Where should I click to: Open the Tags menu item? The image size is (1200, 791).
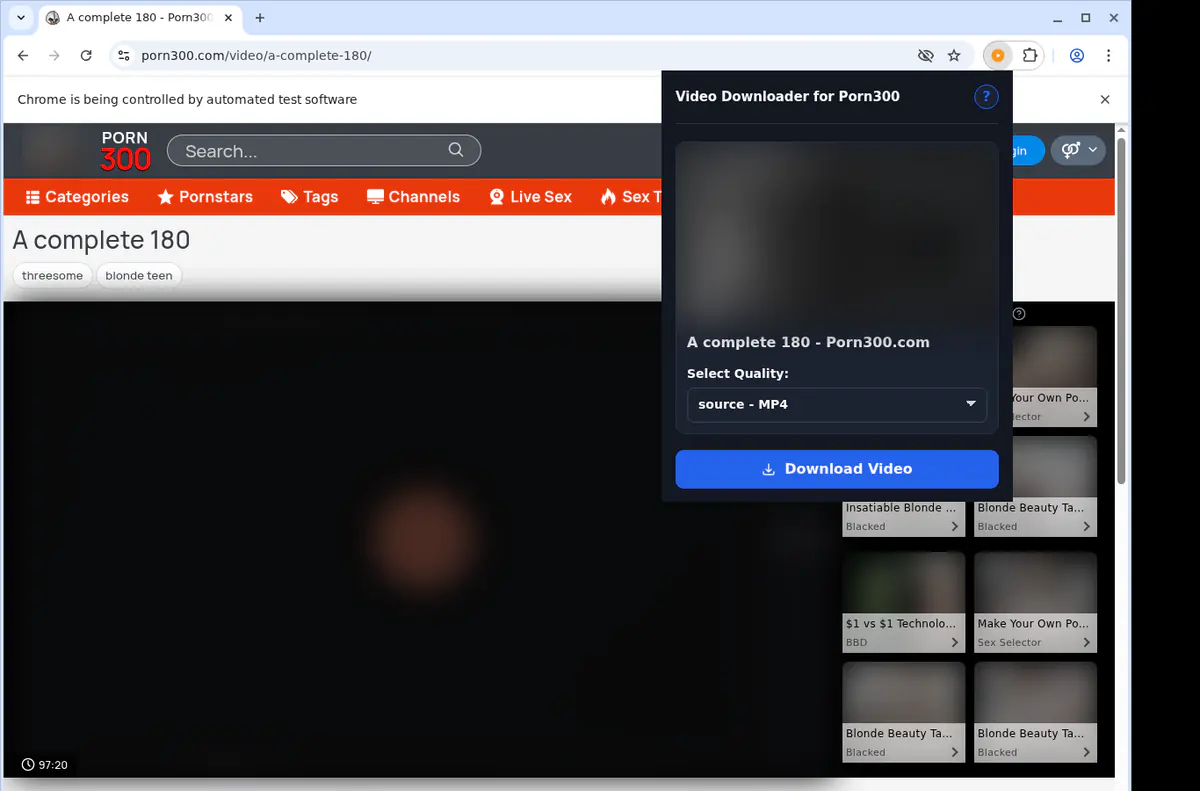(x=309, y=197)
